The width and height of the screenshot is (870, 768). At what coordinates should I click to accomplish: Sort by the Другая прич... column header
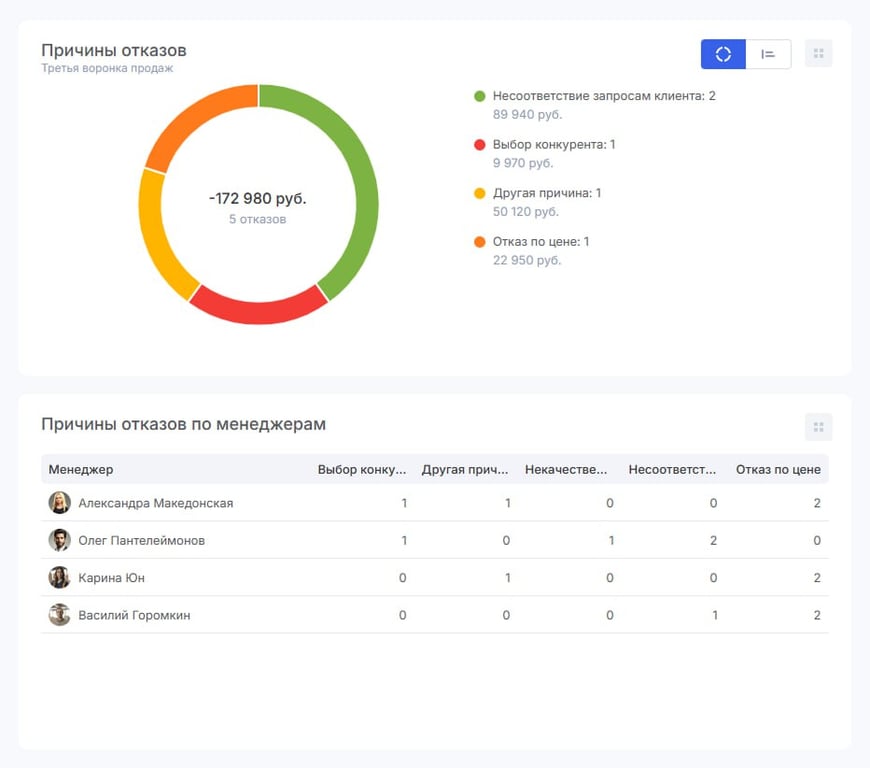click(x=465, y=469)
